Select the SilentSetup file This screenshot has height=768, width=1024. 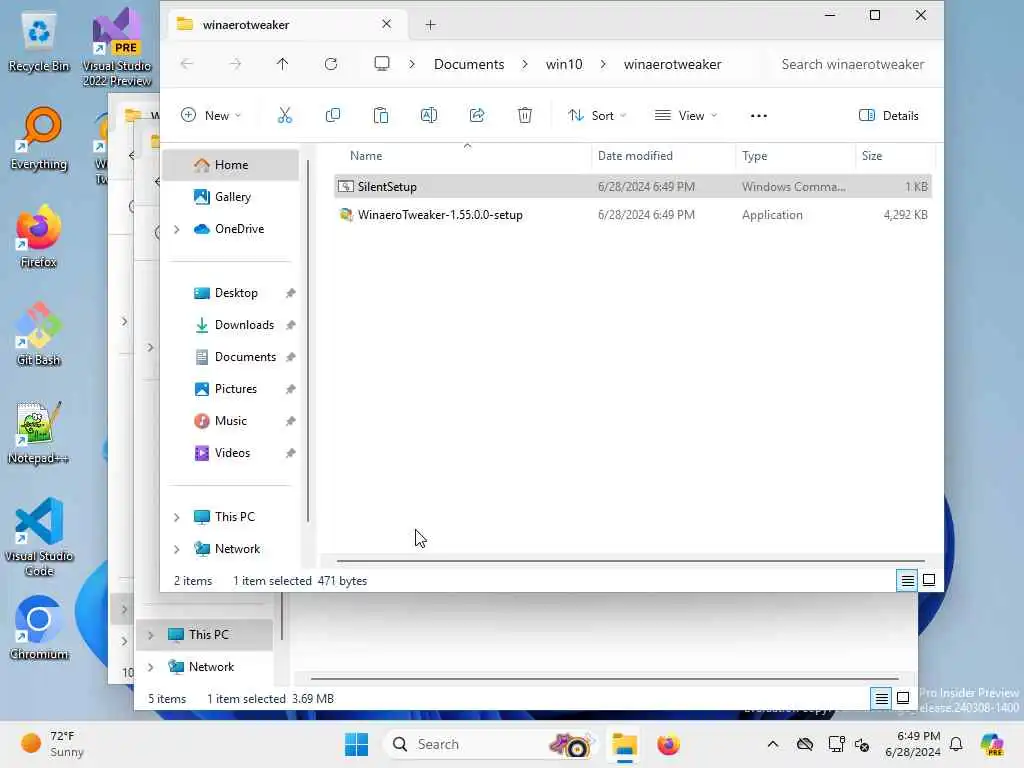[x=632, y=186]
